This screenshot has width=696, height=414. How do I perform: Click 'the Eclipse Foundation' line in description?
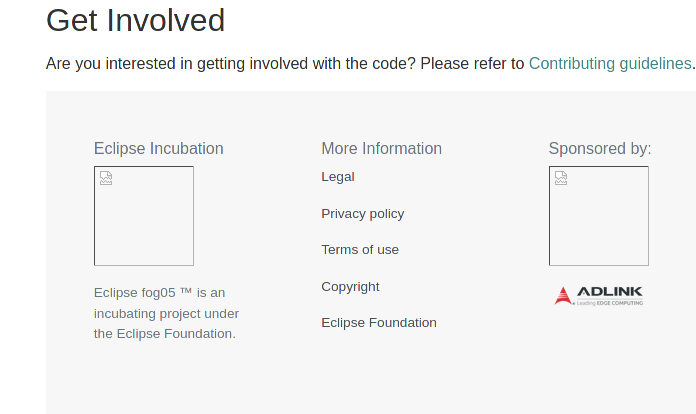164,334
